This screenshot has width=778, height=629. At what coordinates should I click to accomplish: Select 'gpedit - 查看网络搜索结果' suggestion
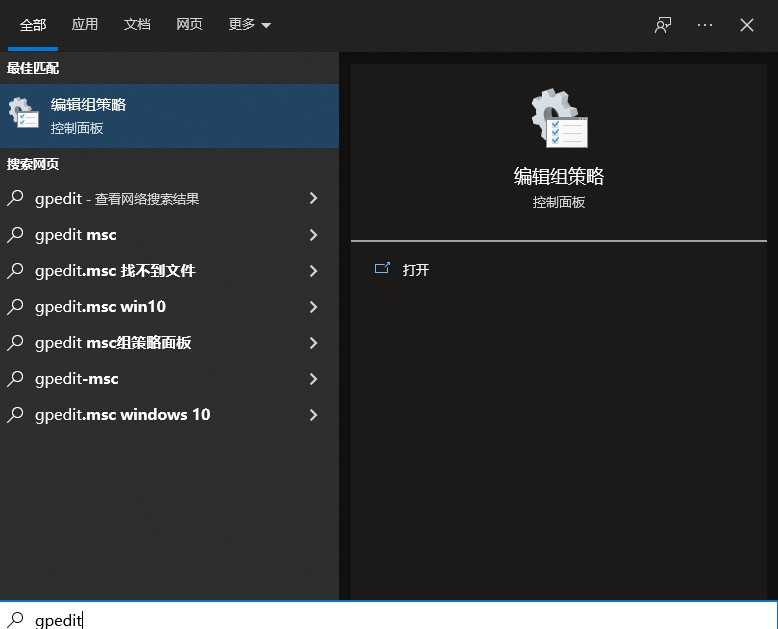(169, 198)
